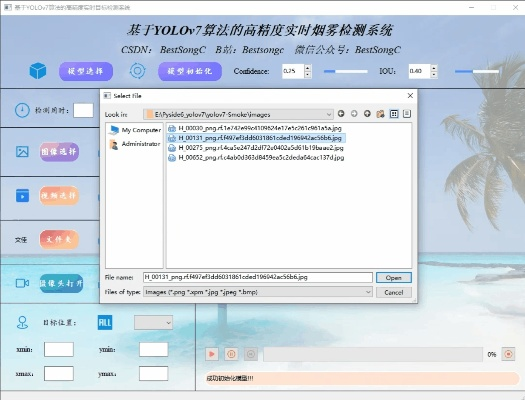Click the greyed stop button in playback bar
The height and width of the screenshot is (400, 525).
pos(251,354)
